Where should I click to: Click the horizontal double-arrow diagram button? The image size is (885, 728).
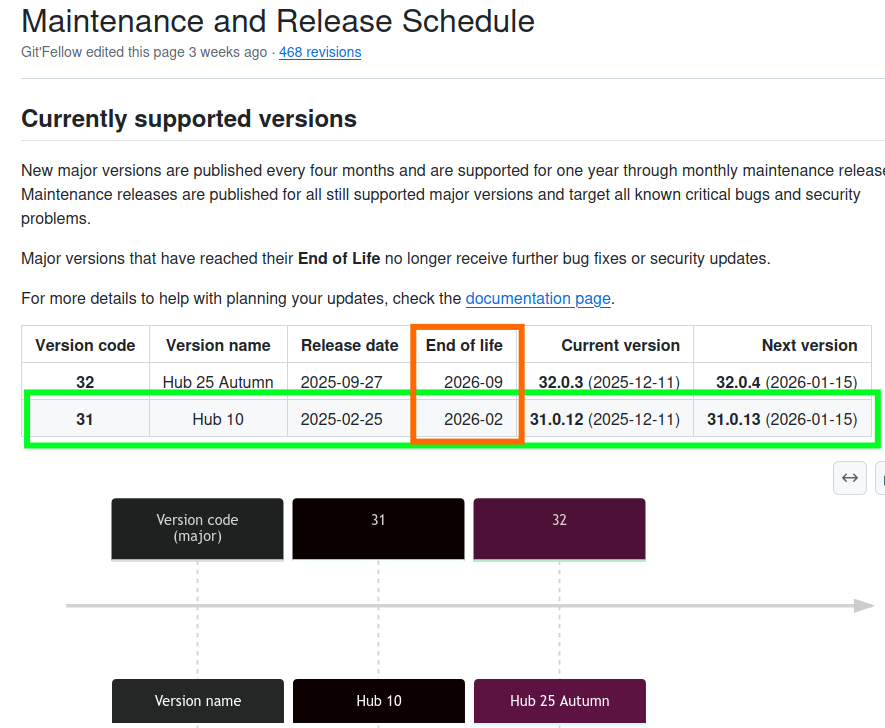click(849, 478)
